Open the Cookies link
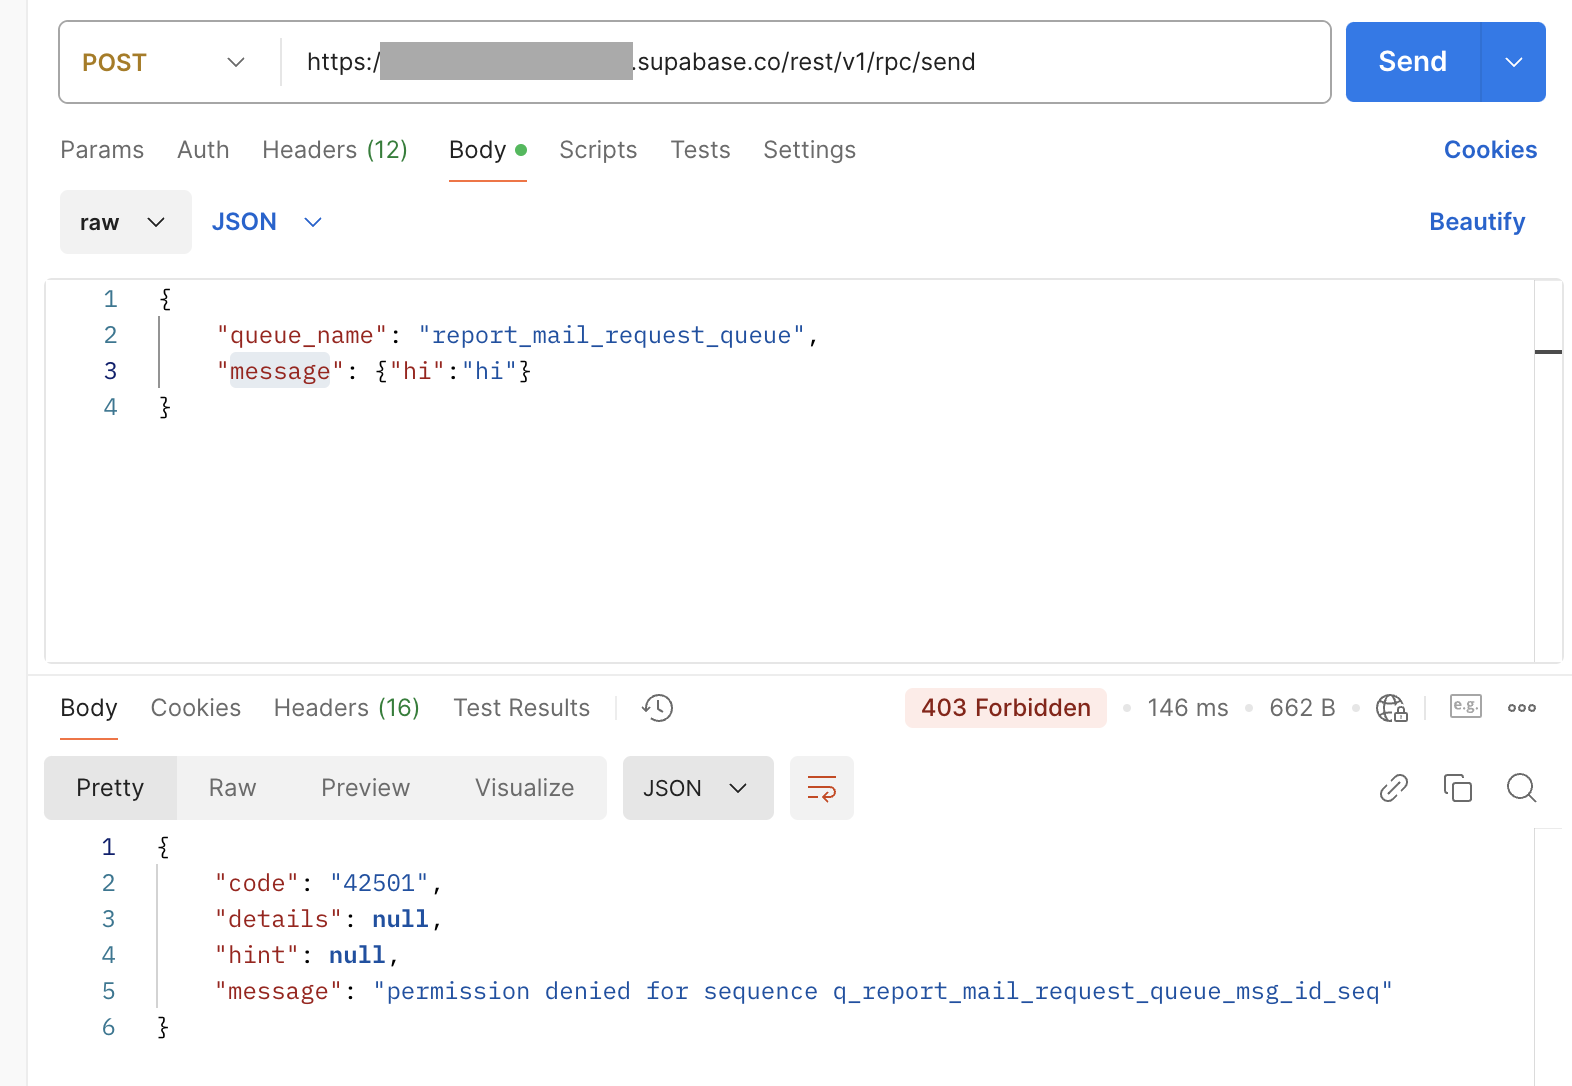Viewport: 1572px width, 1086px height. click(x=1489, y=150)
